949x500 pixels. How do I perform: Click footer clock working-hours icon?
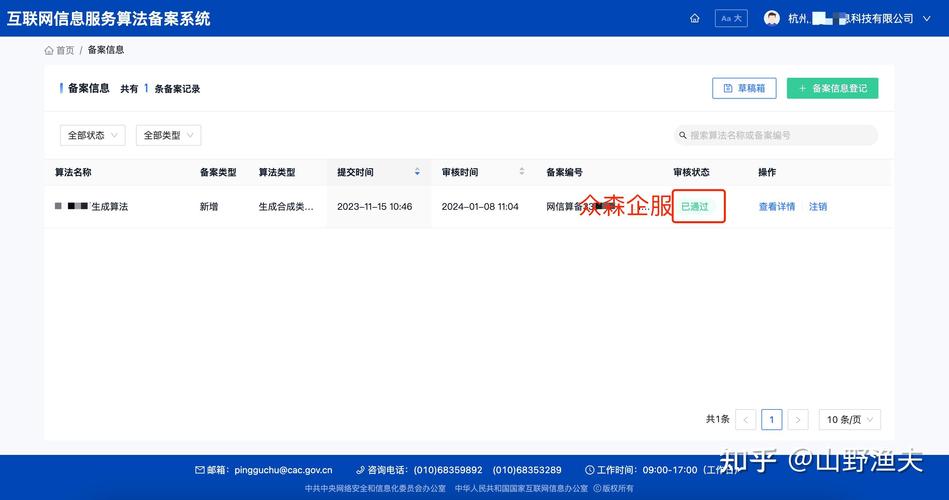(589, 470)
